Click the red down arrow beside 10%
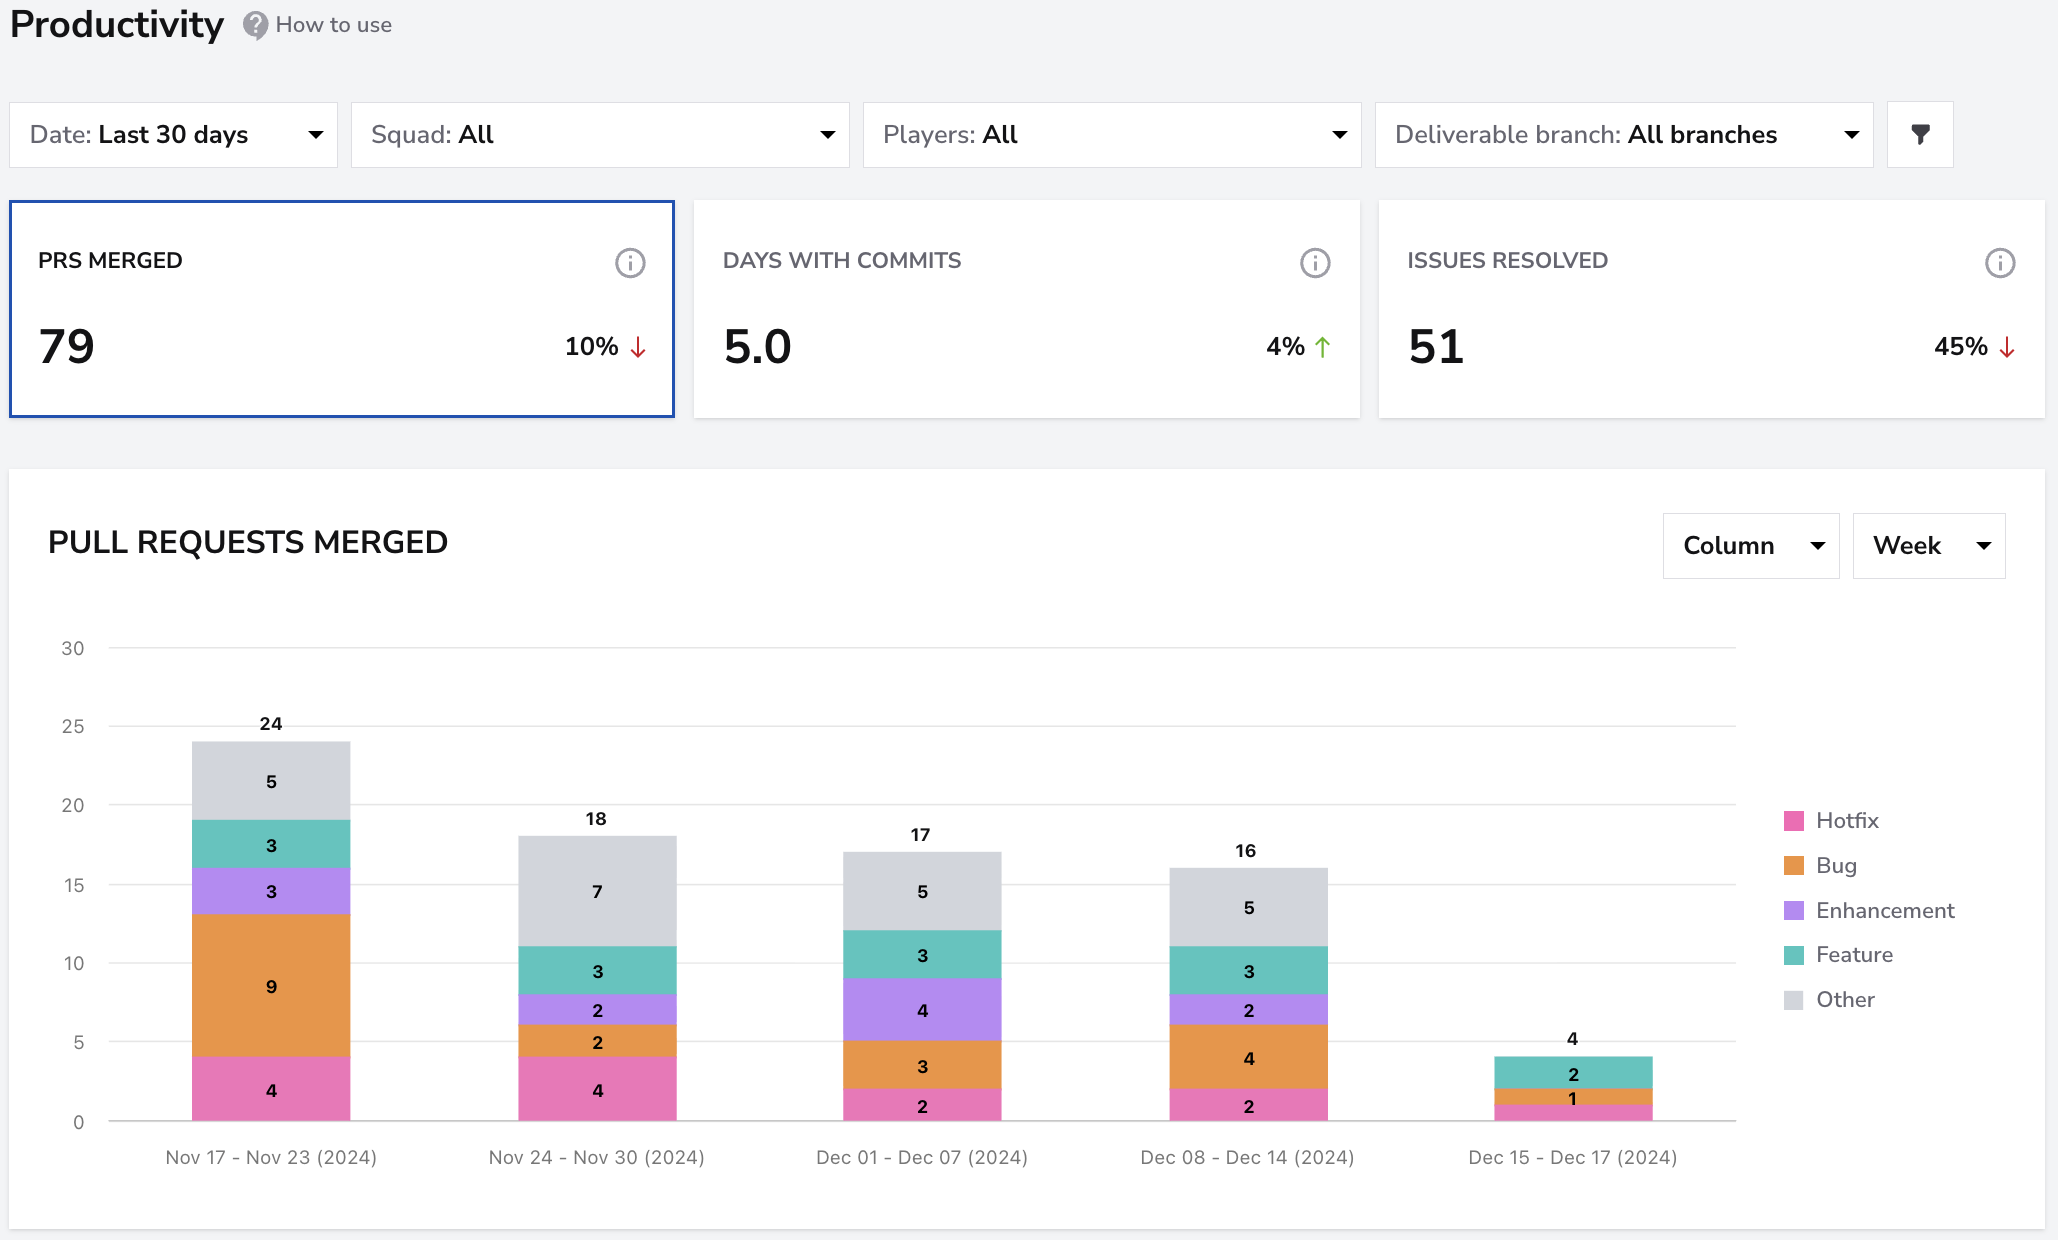Screen dimensions: 2058x1240 click(638, 347)
